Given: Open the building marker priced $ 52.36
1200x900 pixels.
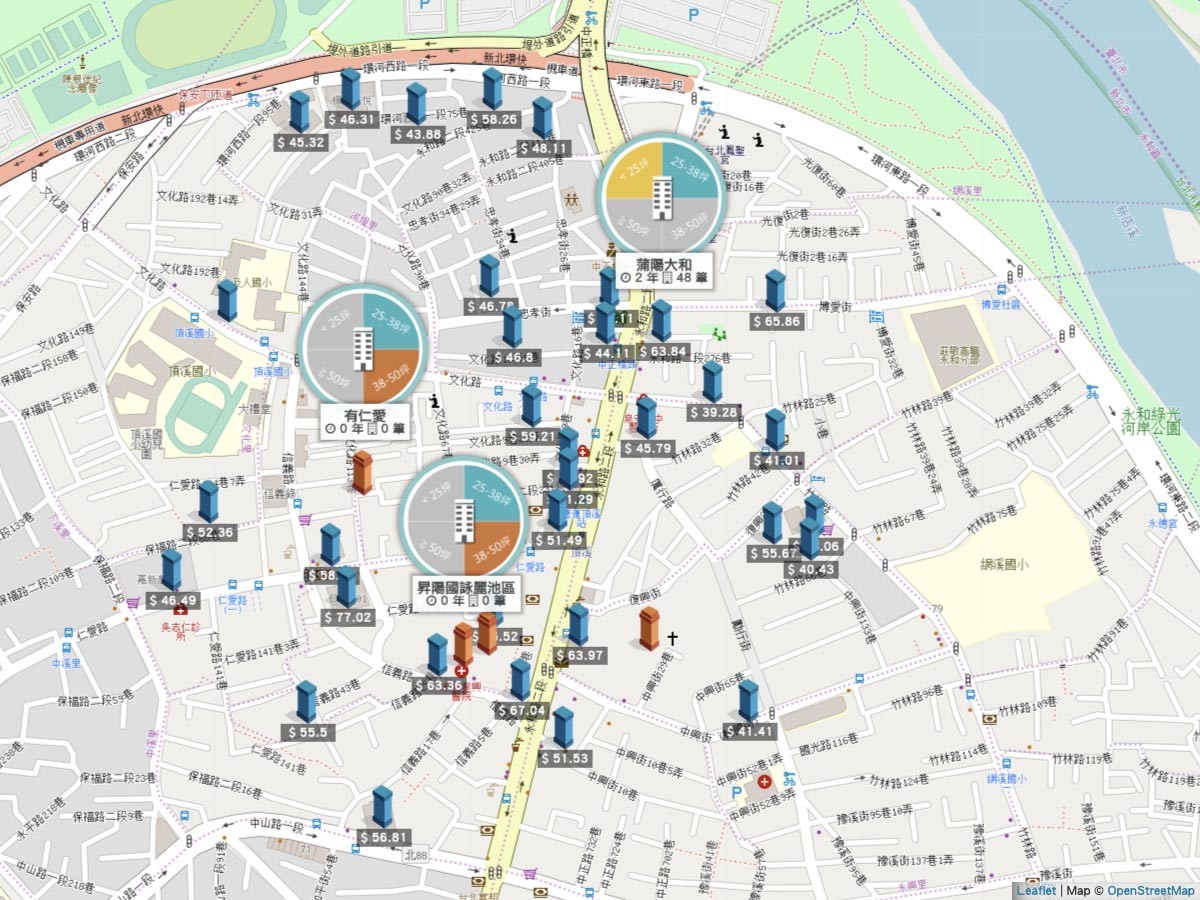Looking at the screenshot, I should [208, 502].
